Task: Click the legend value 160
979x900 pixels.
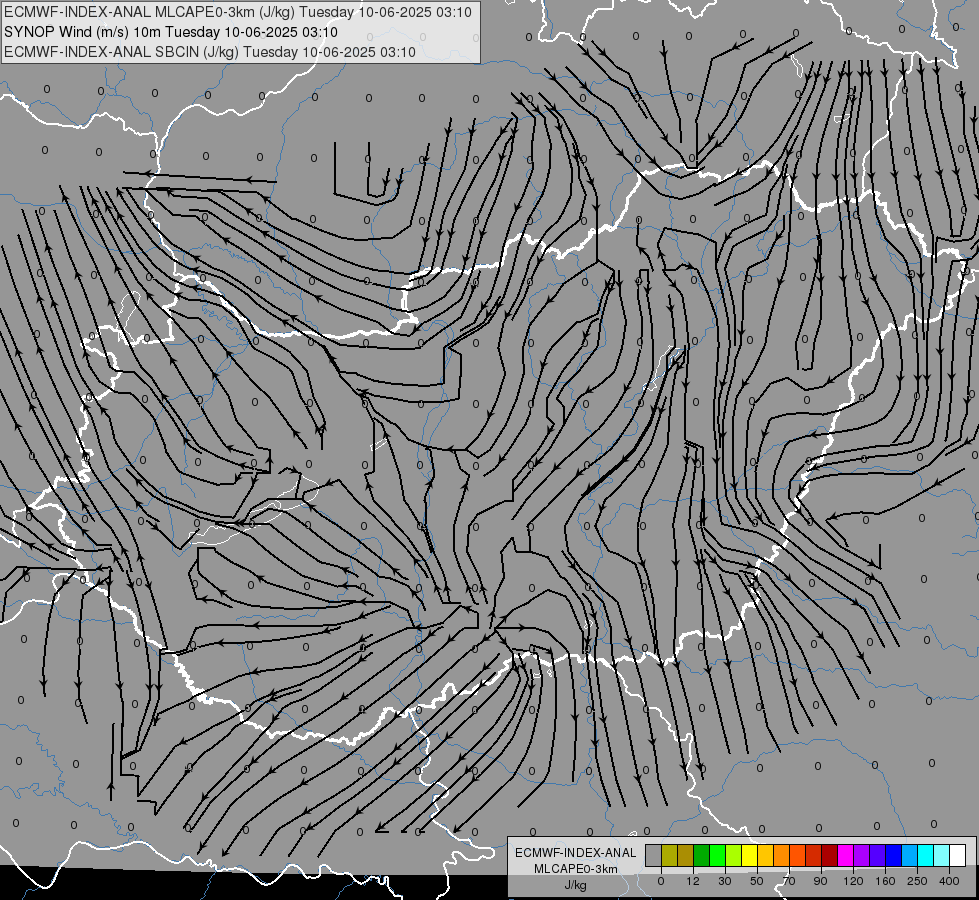Action: [x=885, y=881]
